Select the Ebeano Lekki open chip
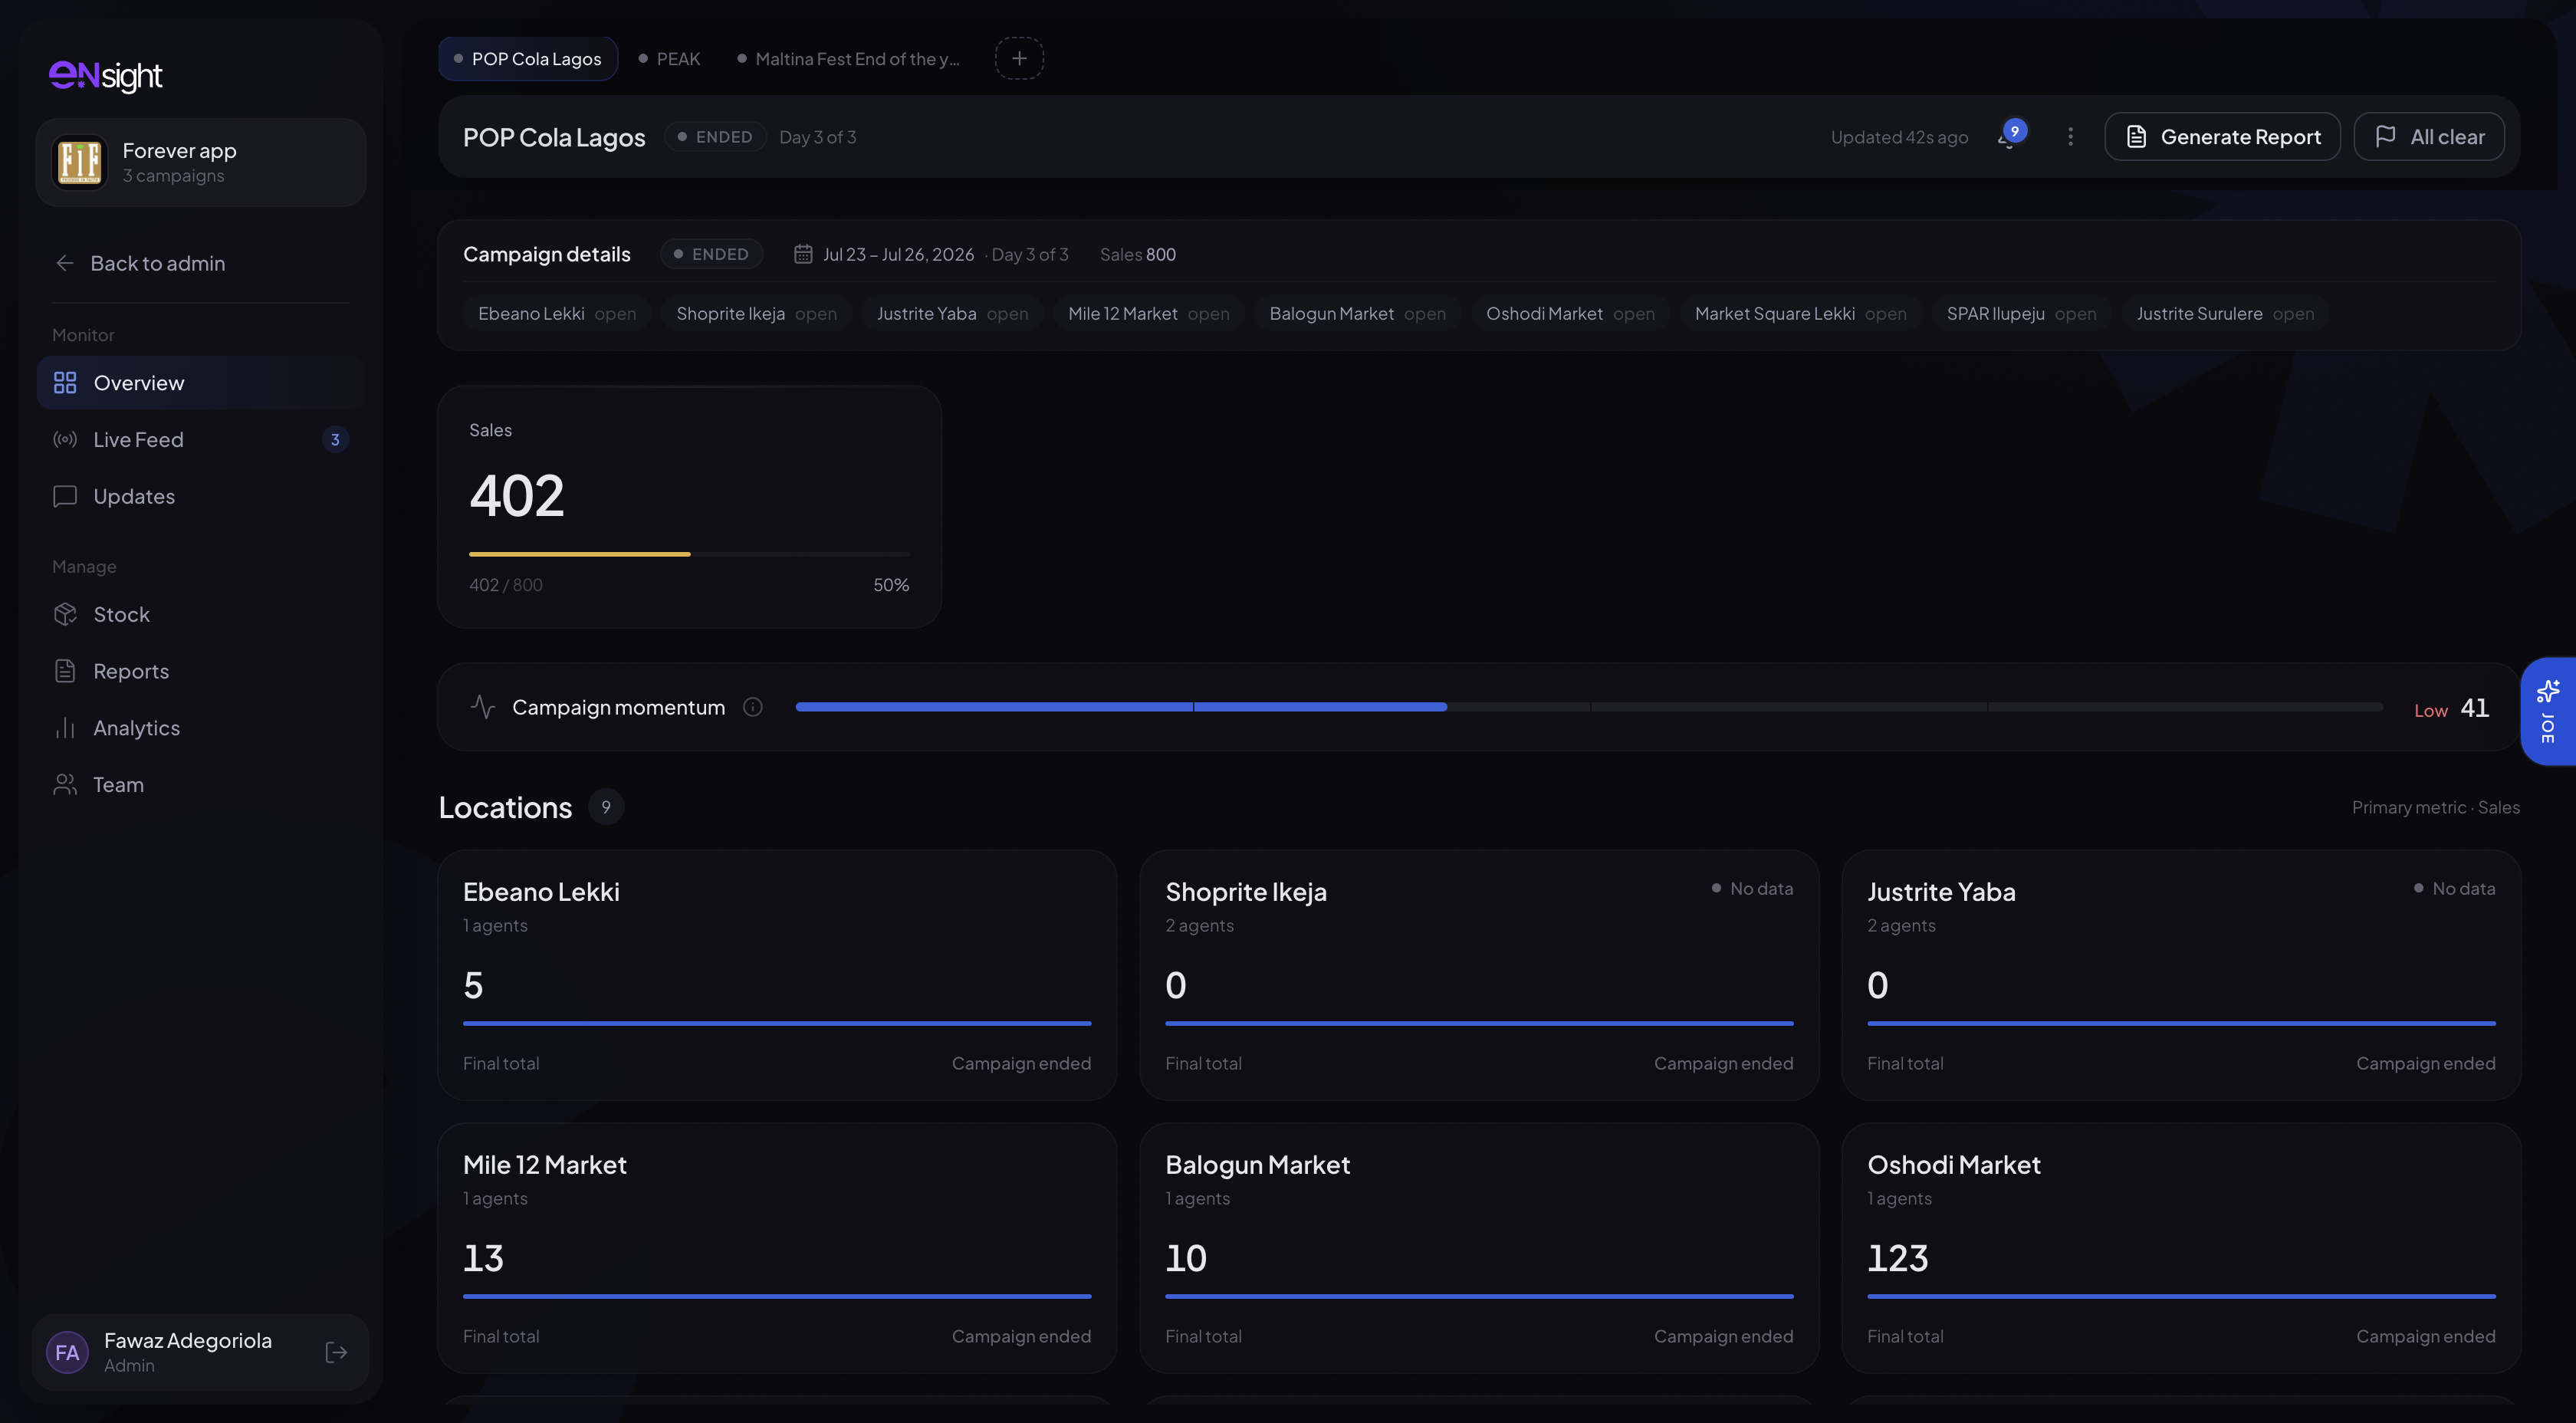 [x=557, y=314]
